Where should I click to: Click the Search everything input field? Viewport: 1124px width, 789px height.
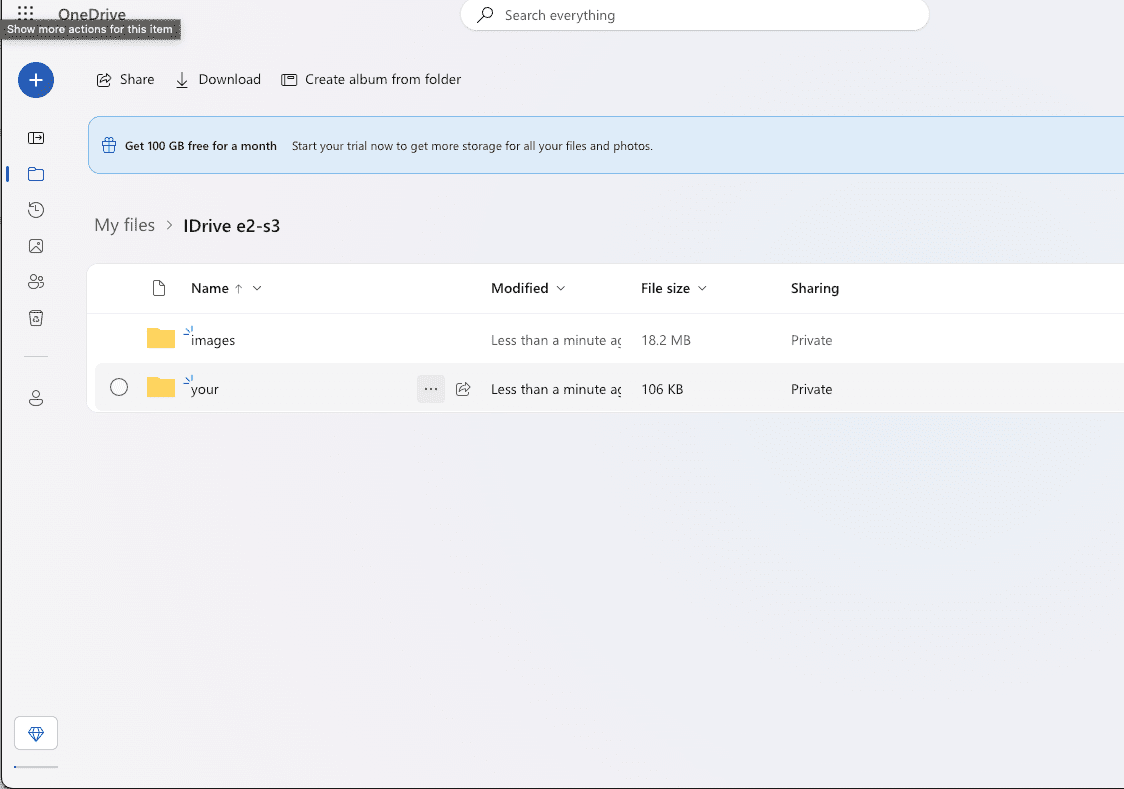[x=695, y=15]
